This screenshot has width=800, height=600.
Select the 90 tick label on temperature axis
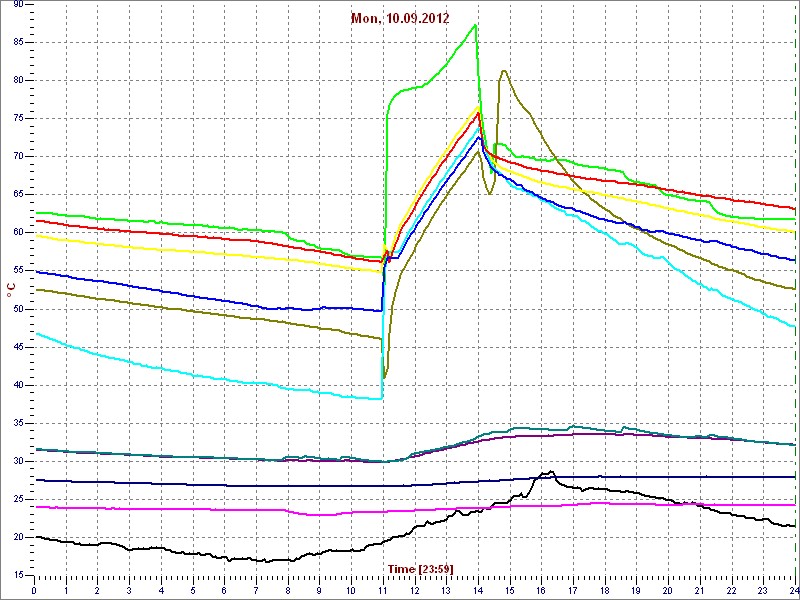tap(17, 4)
